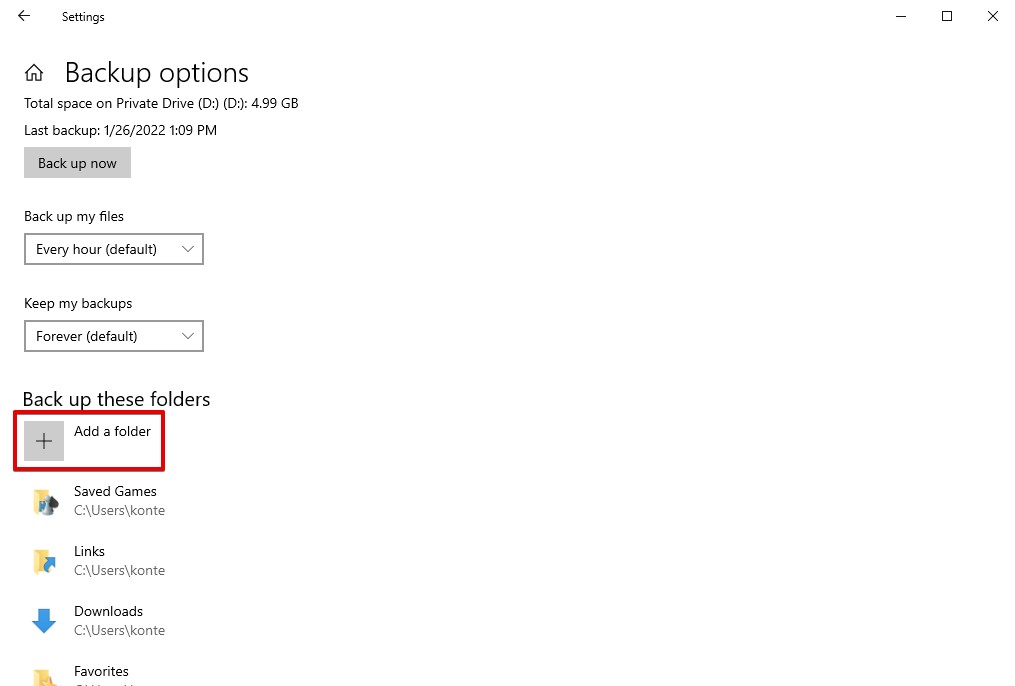Image resolution: width=1015 pixels, height=686 pixels.
Task: Select the Links folder name
Action: tap(89, 551)
